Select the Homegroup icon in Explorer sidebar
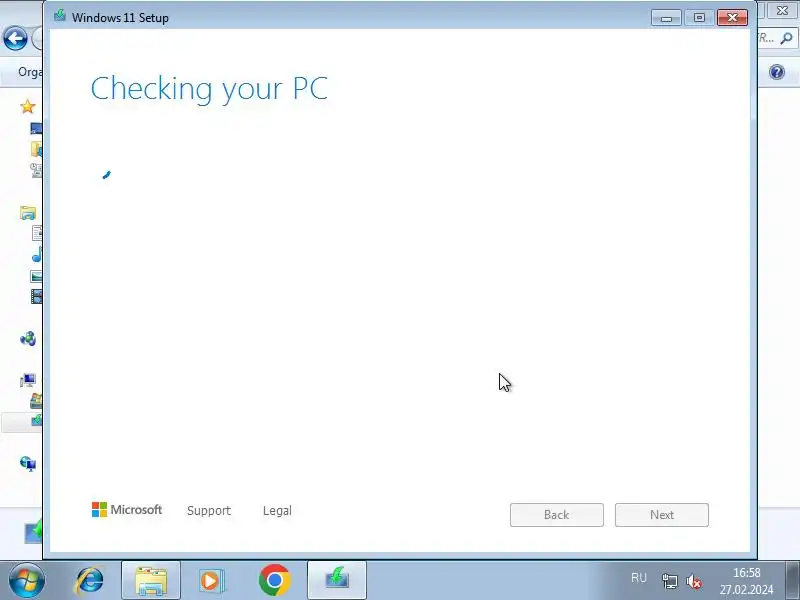 (x=28, y=338)
